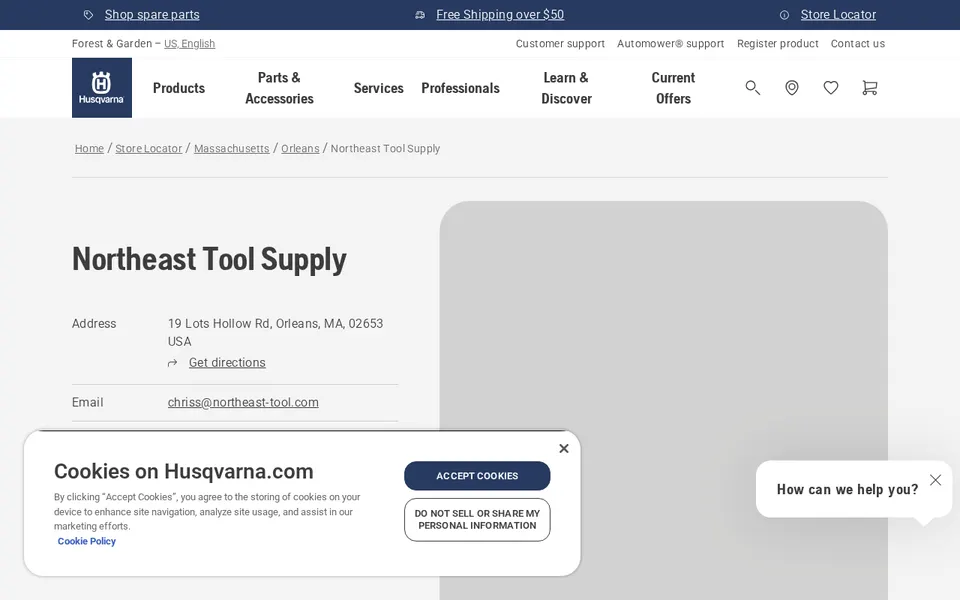This screenshot has width=960, height=600.
Task: Go to Automower® support
Action: tap(670, 43)
